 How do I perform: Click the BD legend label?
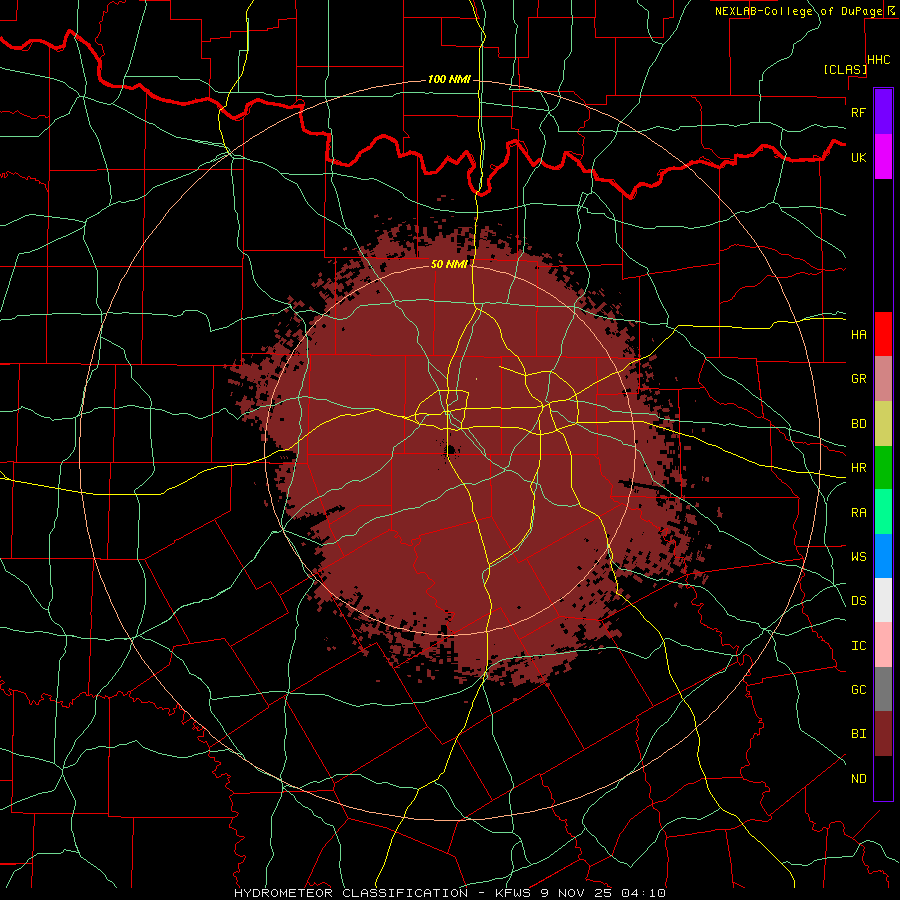859,424
